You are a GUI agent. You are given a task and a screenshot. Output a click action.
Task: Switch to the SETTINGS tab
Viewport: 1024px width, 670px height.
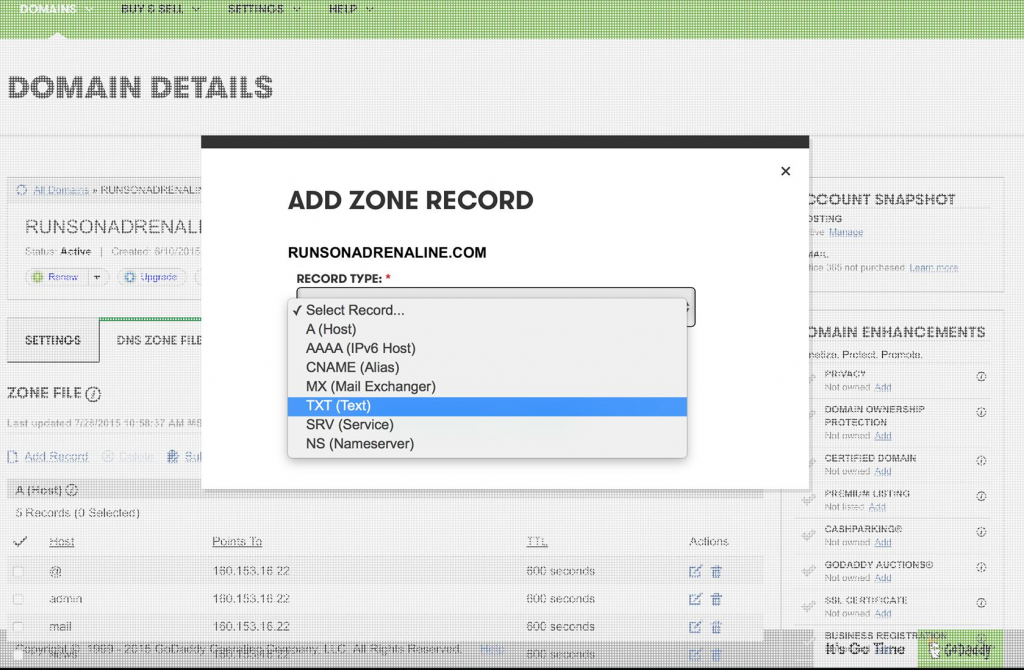click(53, 340)
